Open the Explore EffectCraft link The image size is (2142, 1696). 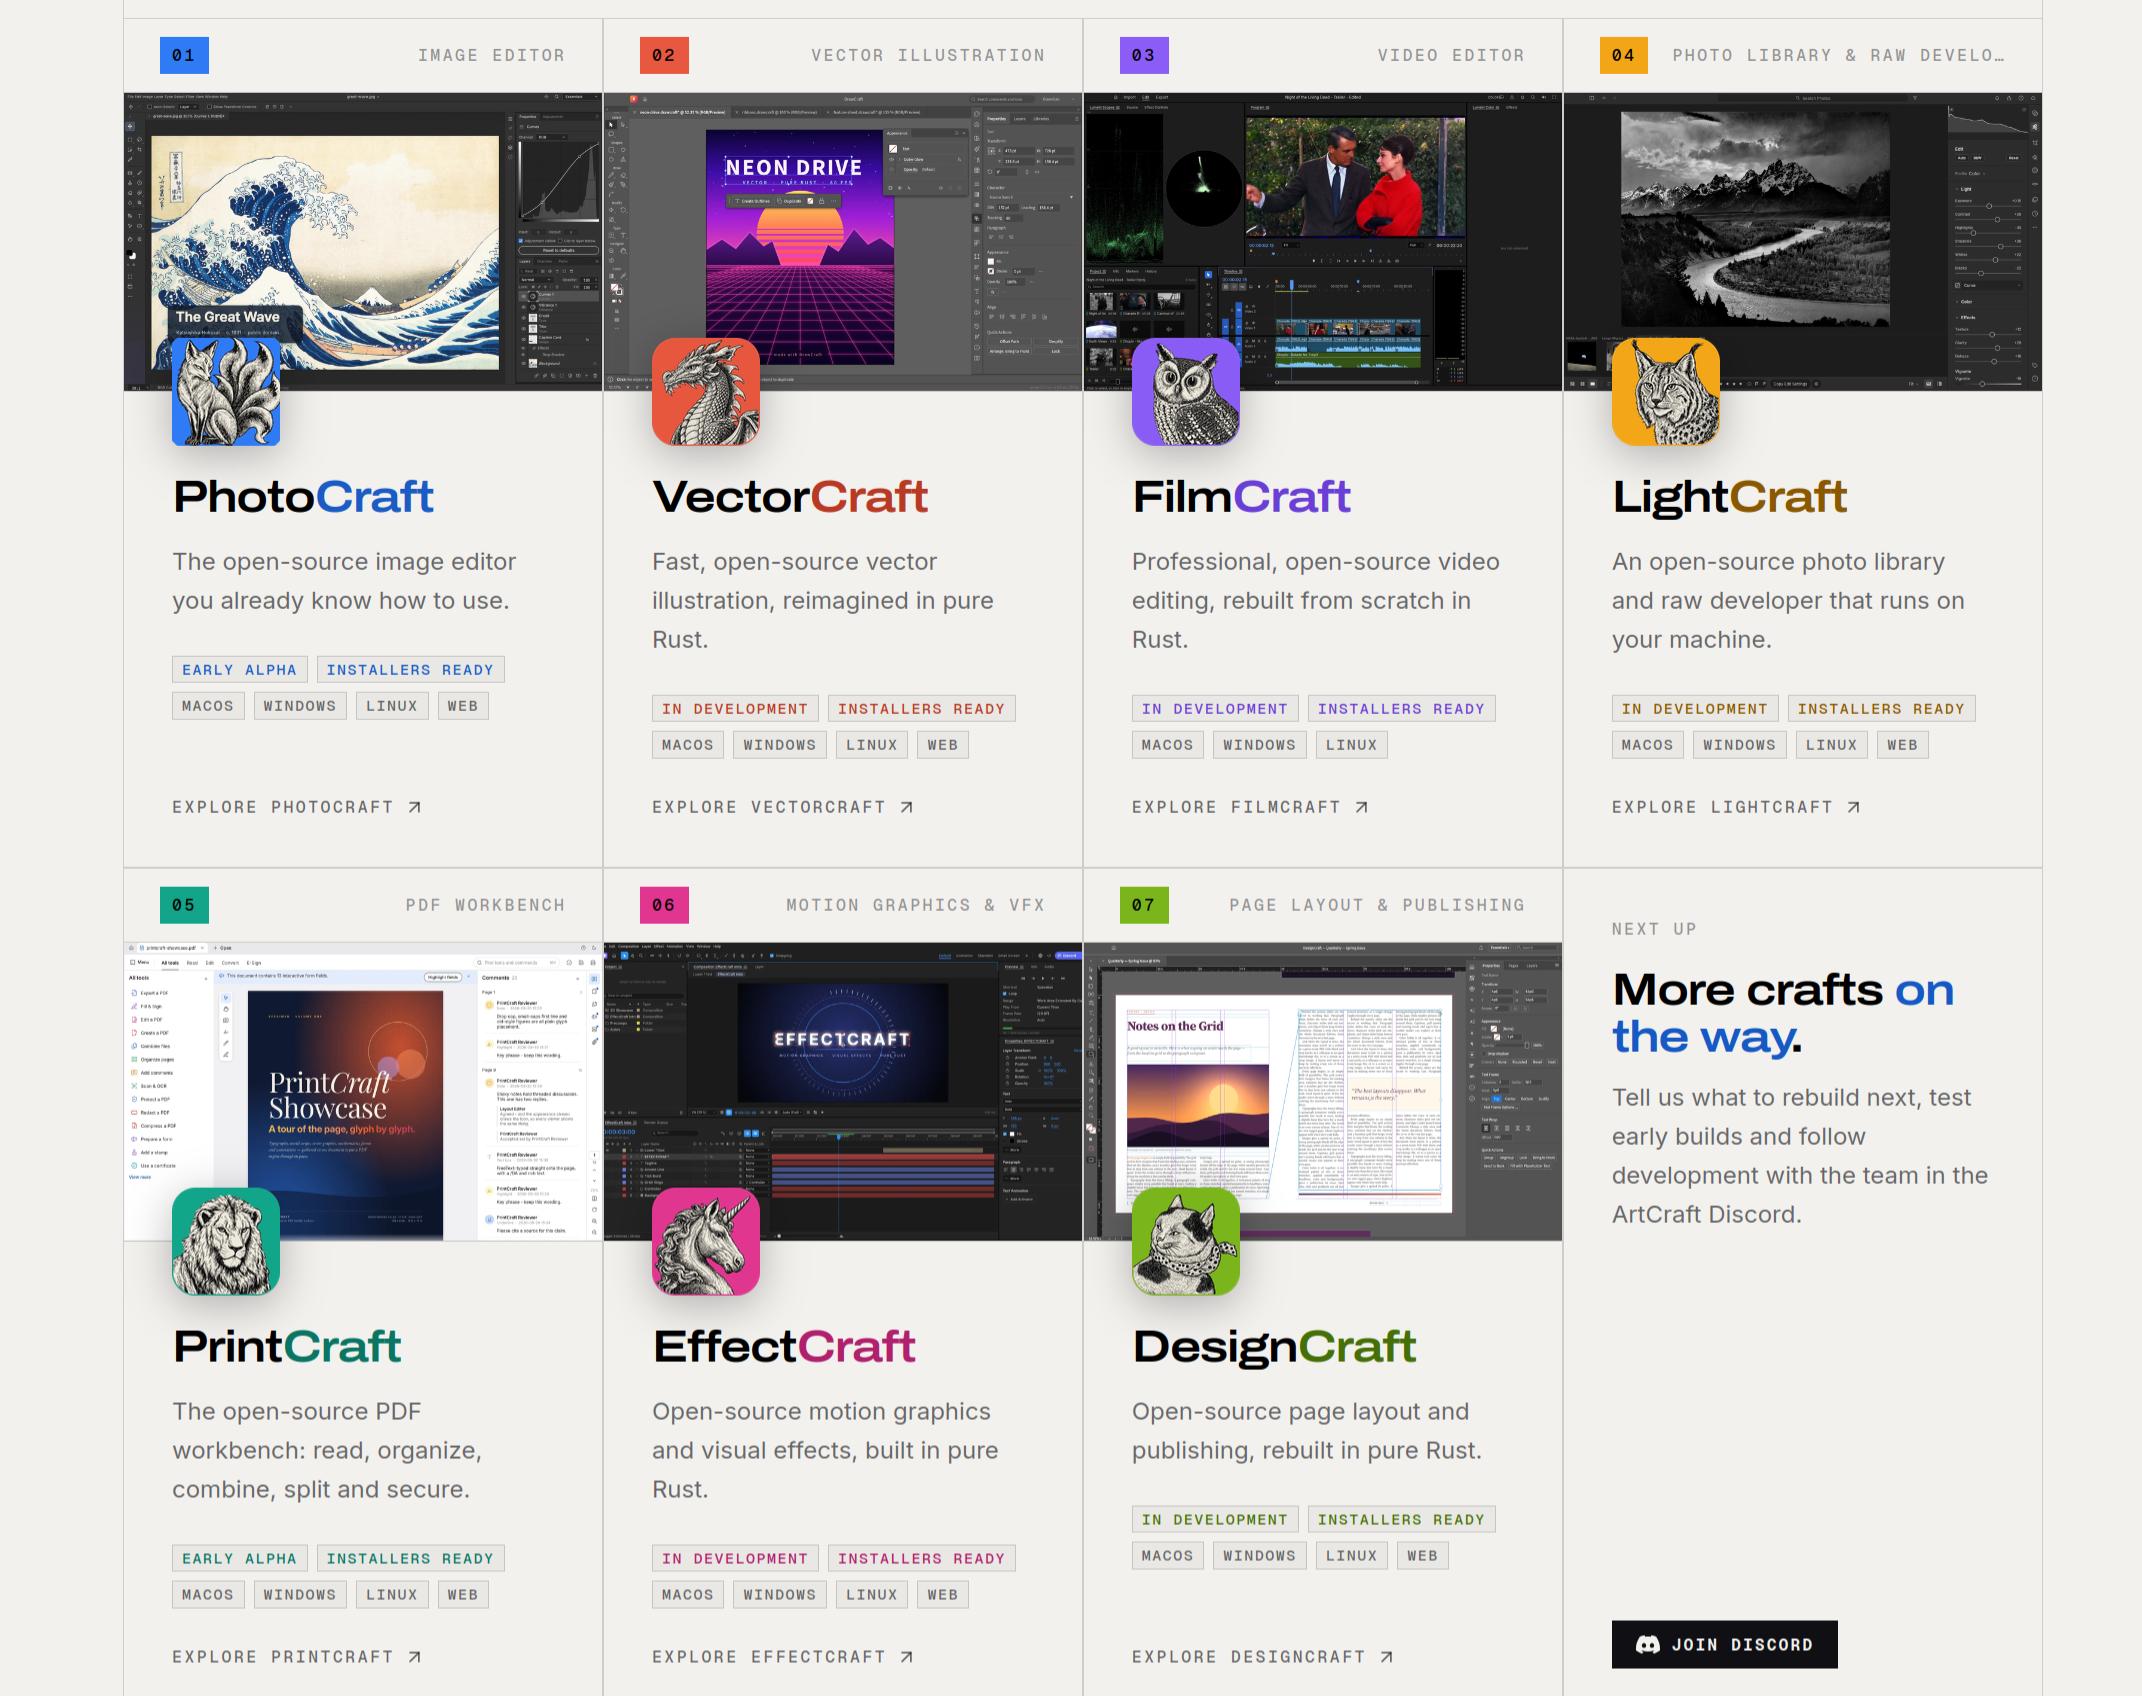click(783, 1657)
